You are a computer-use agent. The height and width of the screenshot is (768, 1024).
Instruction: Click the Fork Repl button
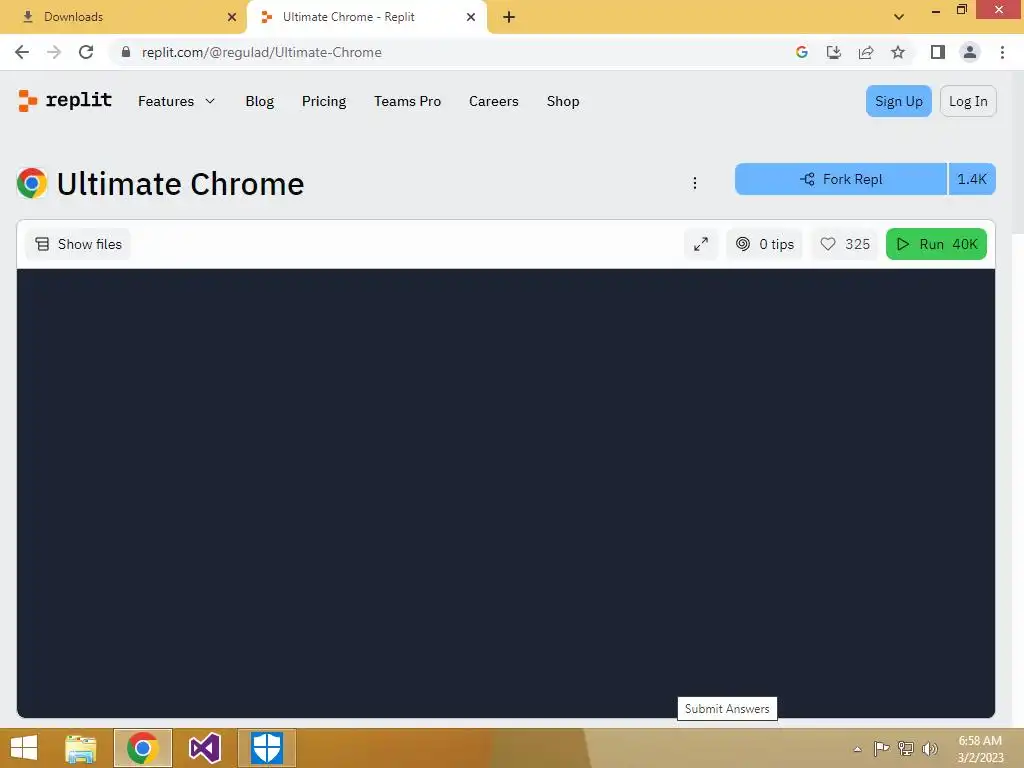point(840,179)
